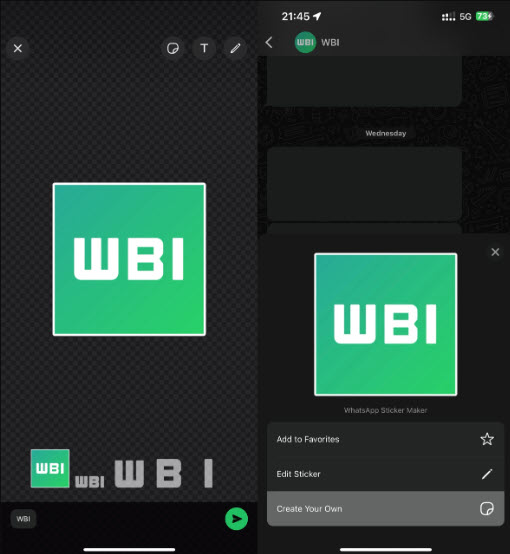Screen dimensions: 510x554
Task: Tap the WBI sticker preview in sheet
Action: pos(386,324)
